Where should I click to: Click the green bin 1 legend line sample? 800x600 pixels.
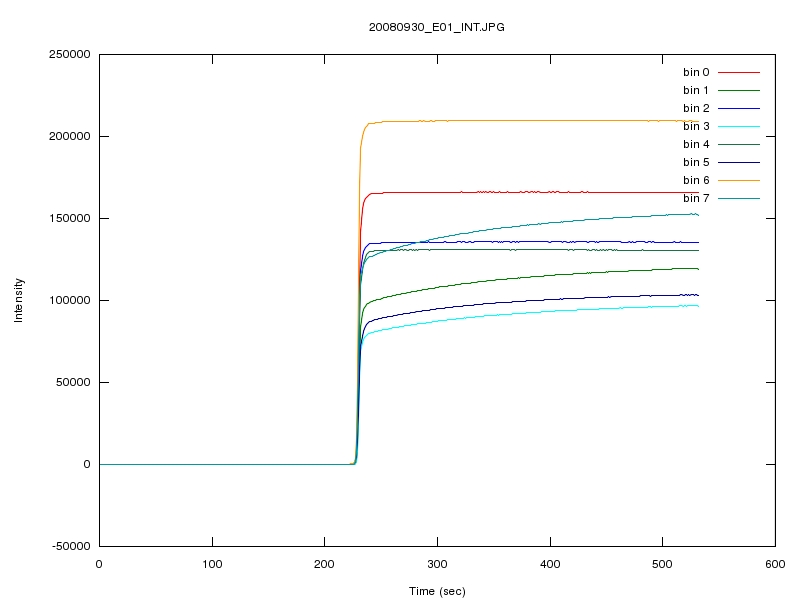tap(739, 90)
